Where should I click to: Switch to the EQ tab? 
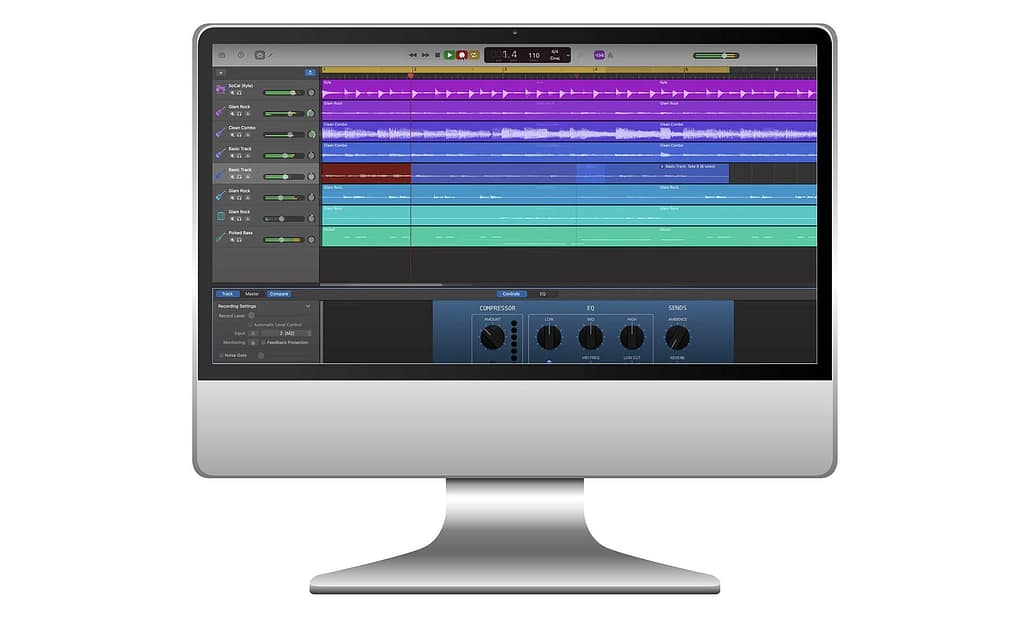pyautogui.click(x=543, y=294)
